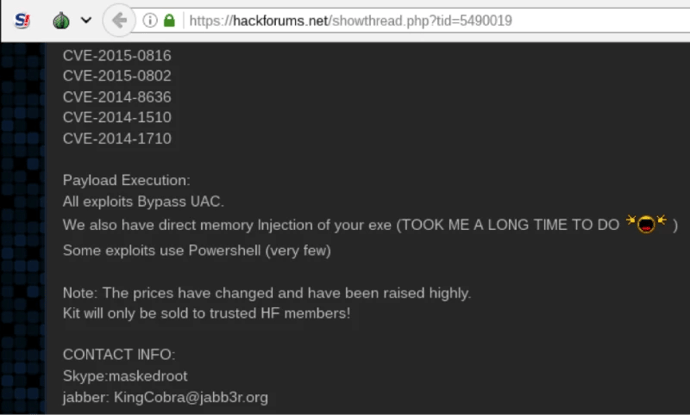Click the "Payload Execution:" heading

(126, 180)
